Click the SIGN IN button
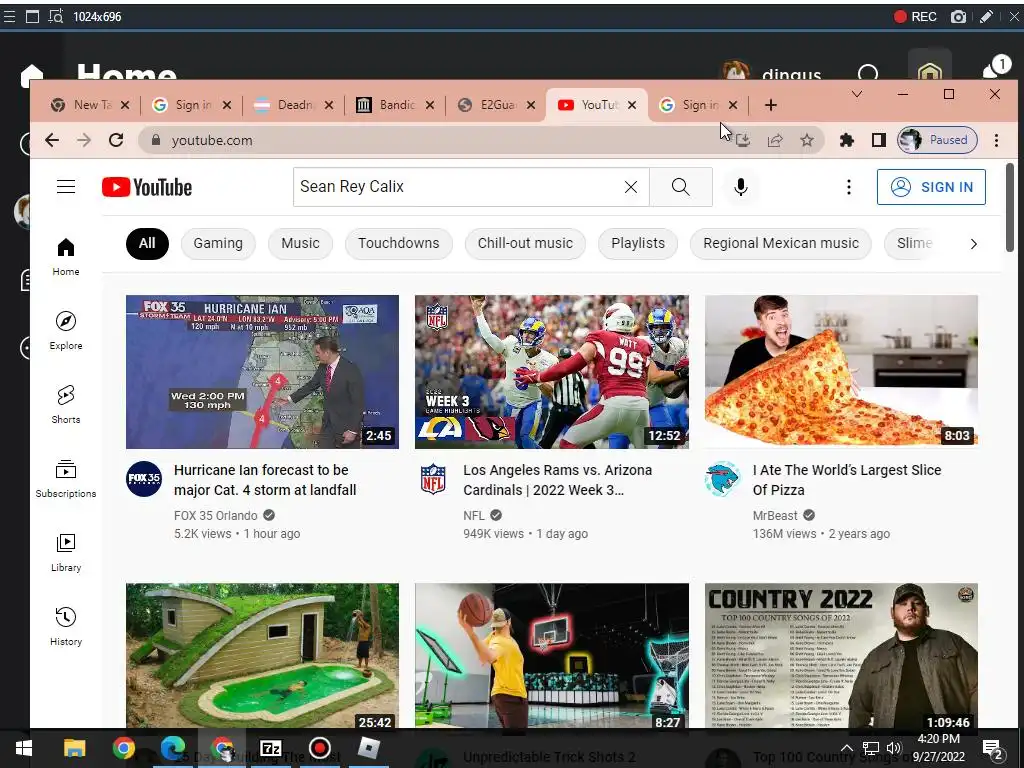Screen dimensions: 1024x768 pyautogui.click(x=931, y=187)
